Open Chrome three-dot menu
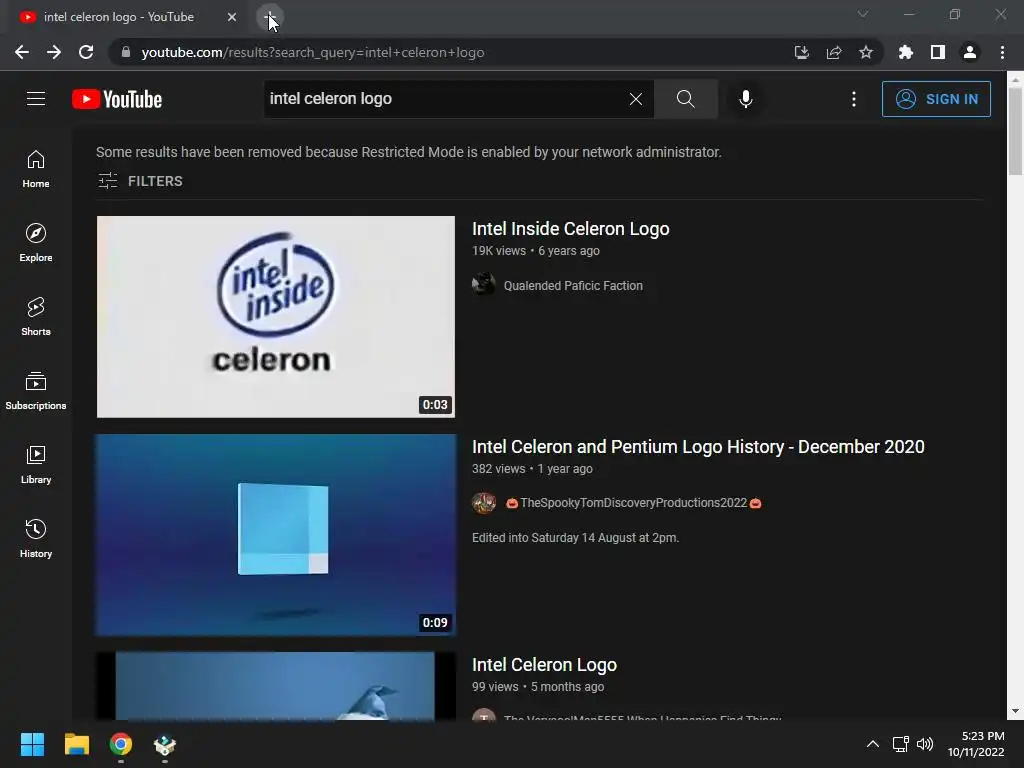Screen dimensions: 1024x768 pos(1002,52)
